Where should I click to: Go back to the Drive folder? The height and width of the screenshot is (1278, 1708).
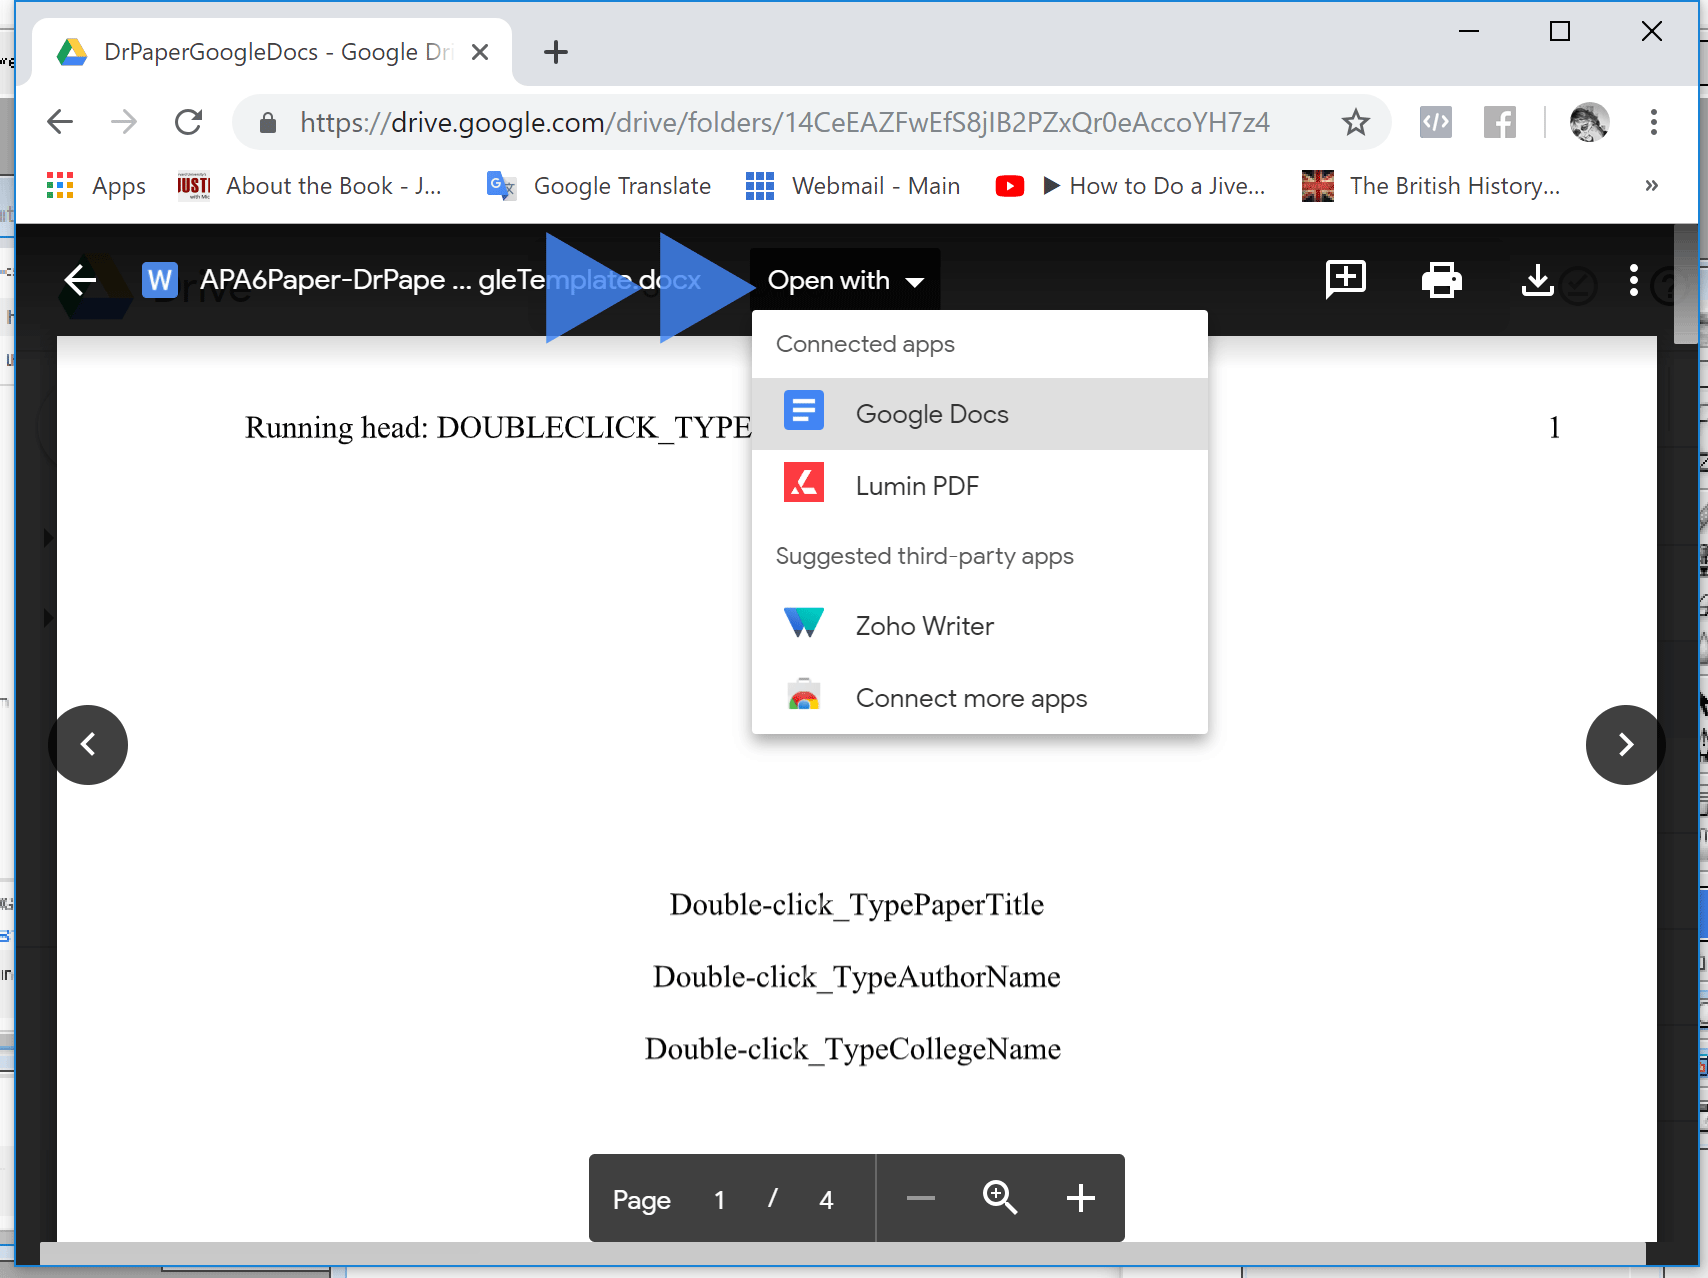(79, 280)
